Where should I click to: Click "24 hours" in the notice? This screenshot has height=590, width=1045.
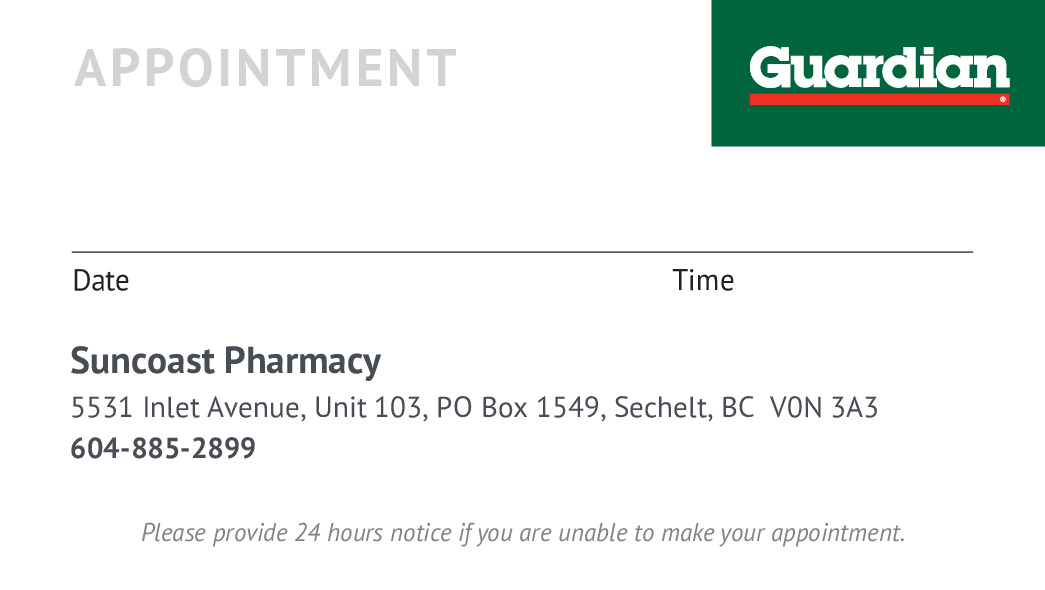[337, 533]
